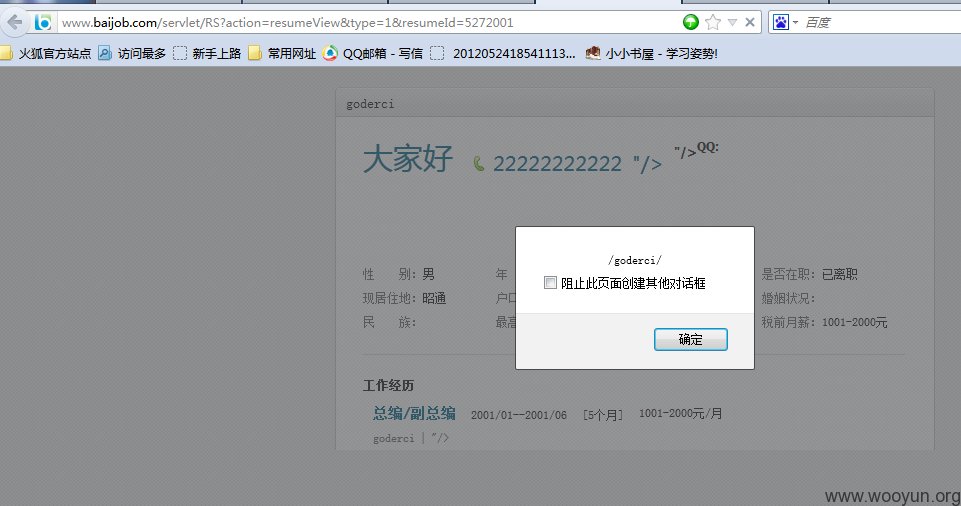This screenshot has width=961, height=506.
Task: Click the goderci resume header title
Action: (370, 104)
